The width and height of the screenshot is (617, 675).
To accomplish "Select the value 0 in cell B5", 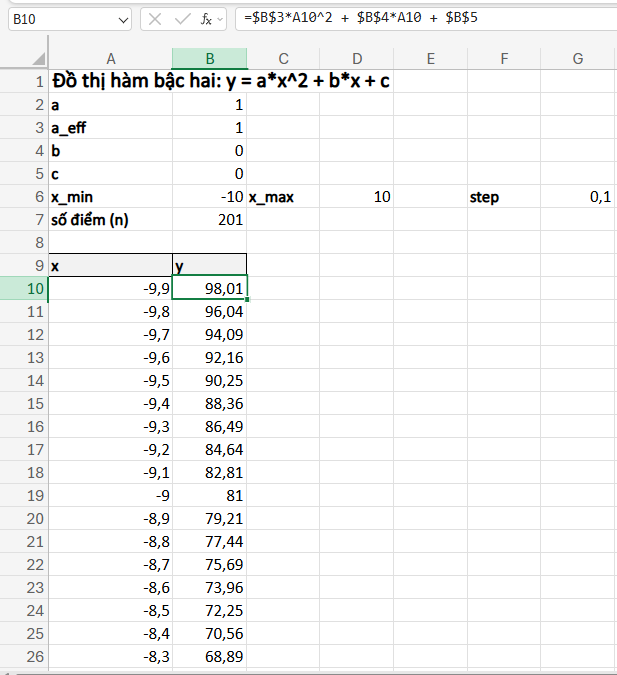I will pos(210,173).
